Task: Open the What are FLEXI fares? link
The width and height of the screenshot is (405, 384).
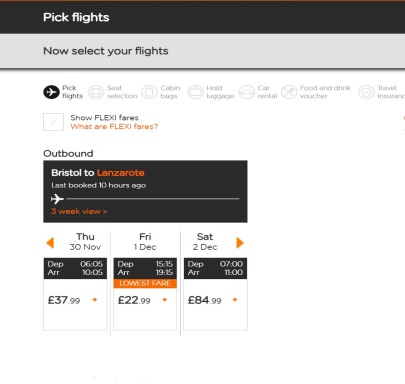Action: coord(114,127)
